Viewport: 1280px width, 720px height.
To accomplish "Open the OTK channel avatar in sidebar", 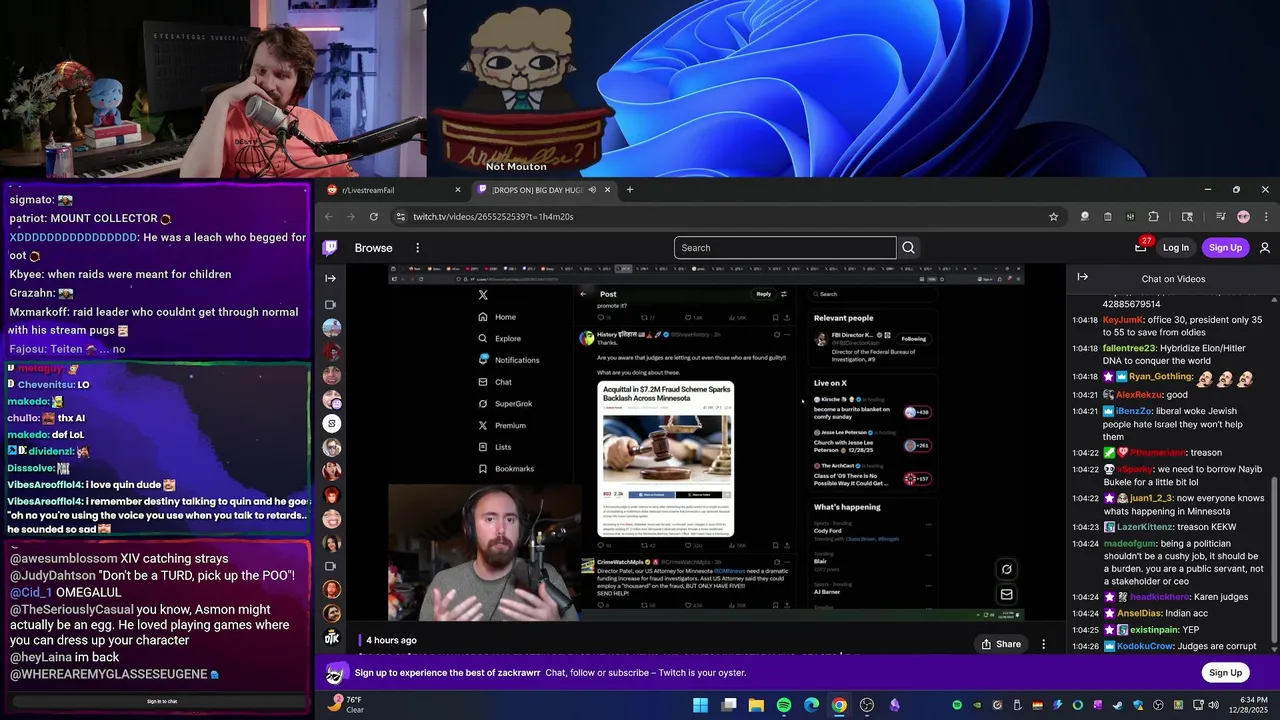I will (331, 637).
